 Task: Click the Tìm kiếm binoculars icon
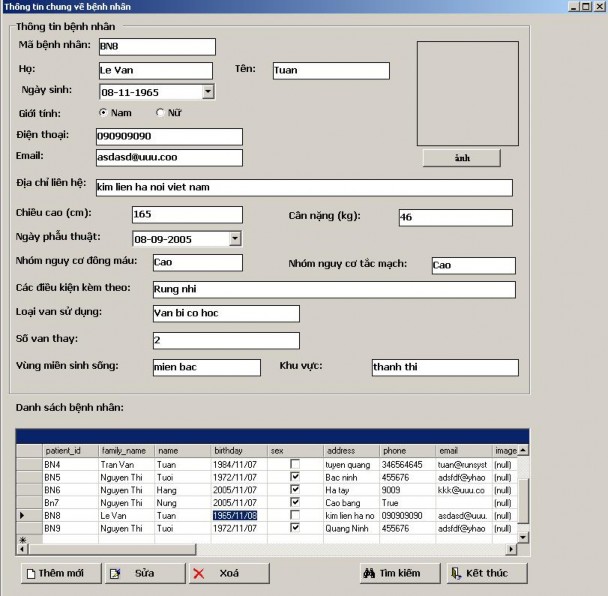point(369,574)
